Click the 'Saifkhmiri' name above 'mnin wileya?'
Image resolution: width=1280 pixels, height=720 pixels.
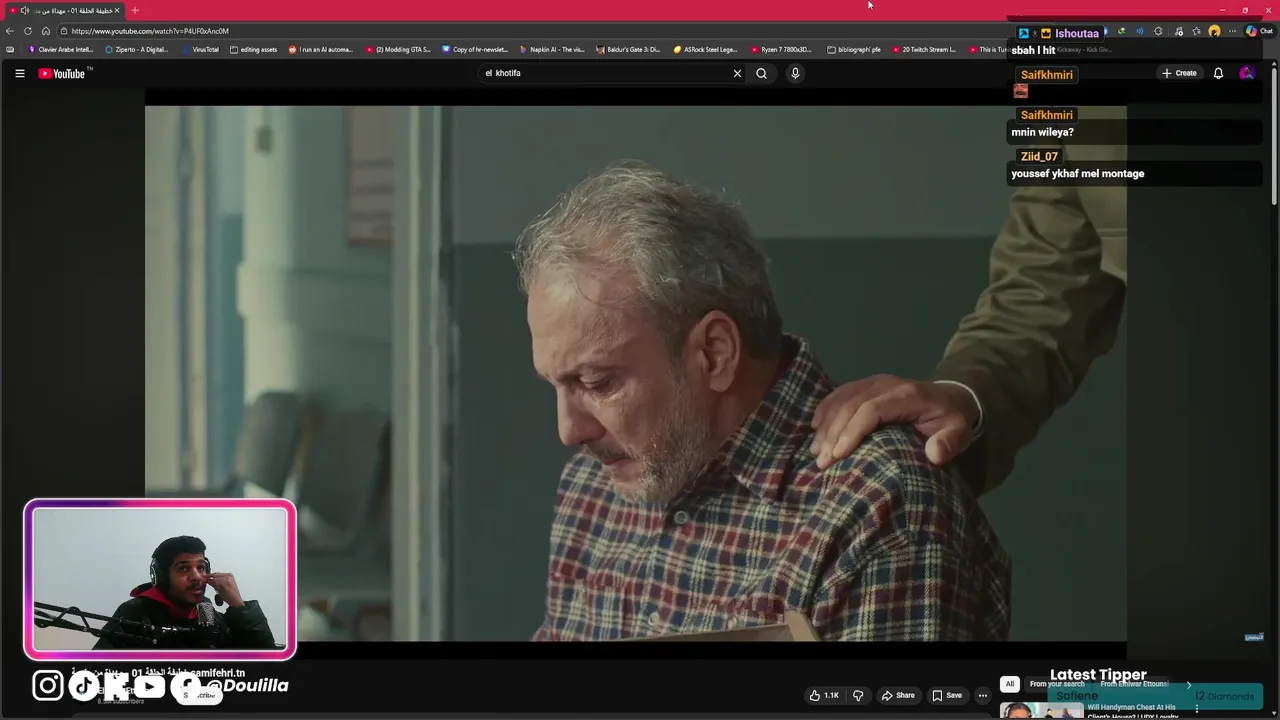coord(1047,115)
